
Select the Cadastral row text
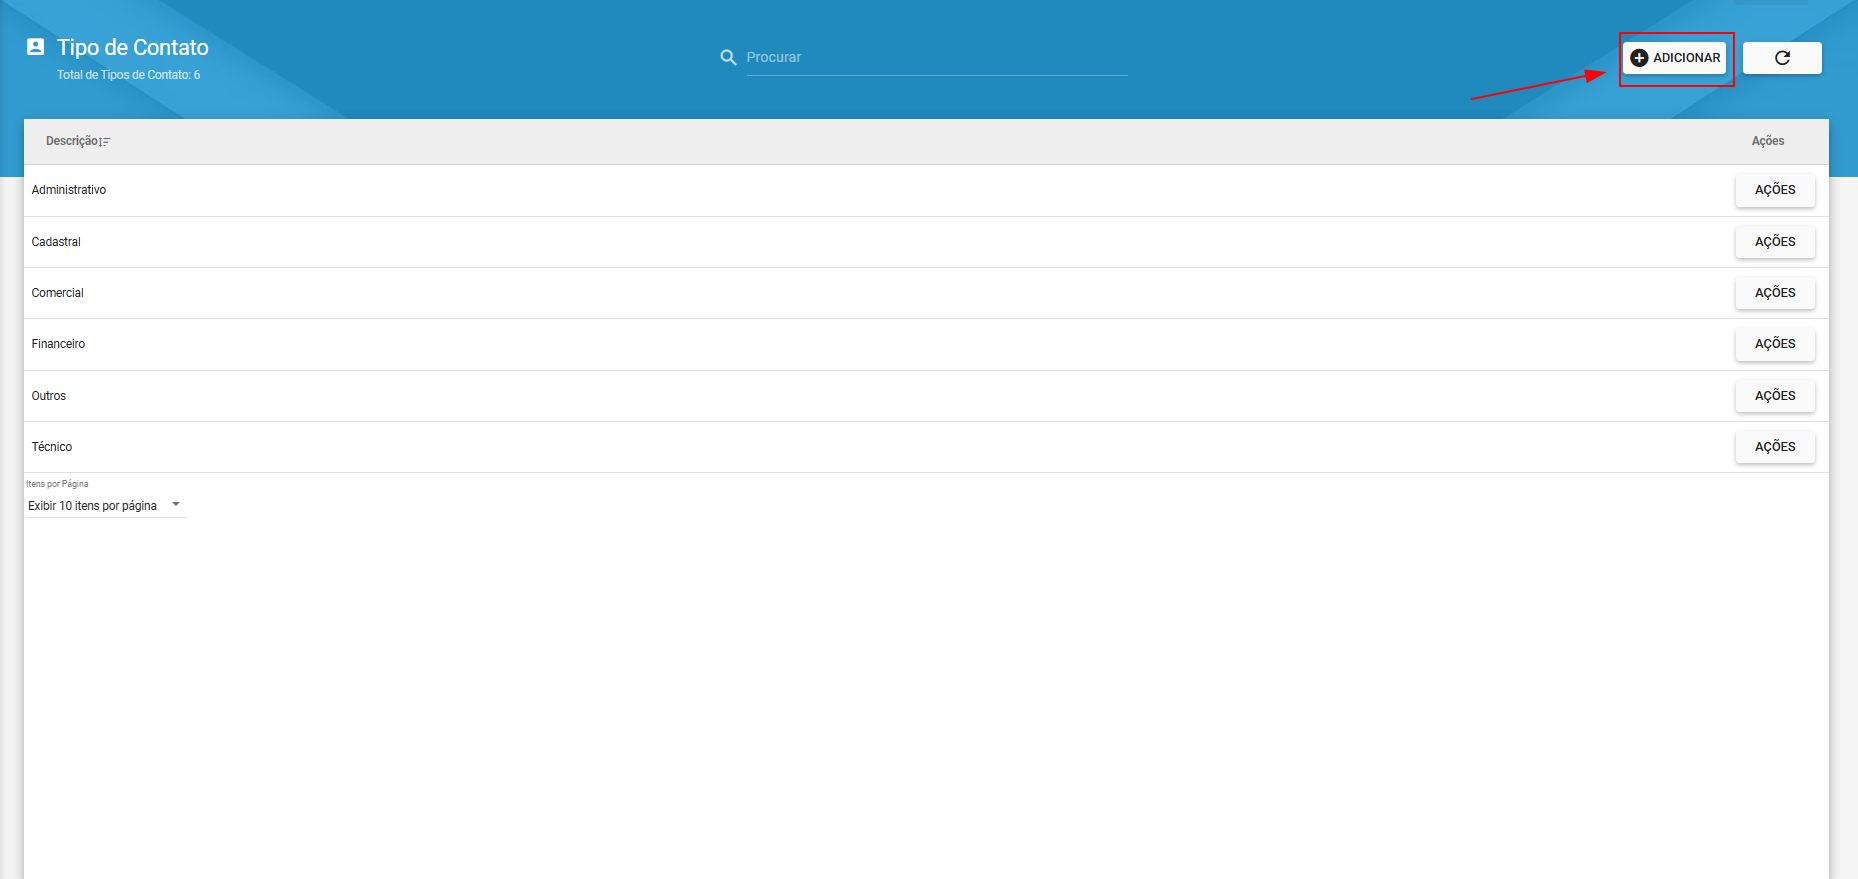[56, 242]
